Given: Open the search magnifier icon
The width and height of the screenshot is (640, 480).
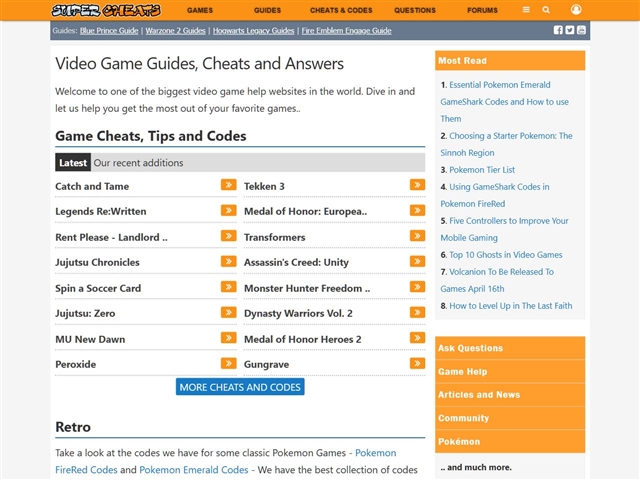Looking at the screenshot, I should tap(546, 10).
